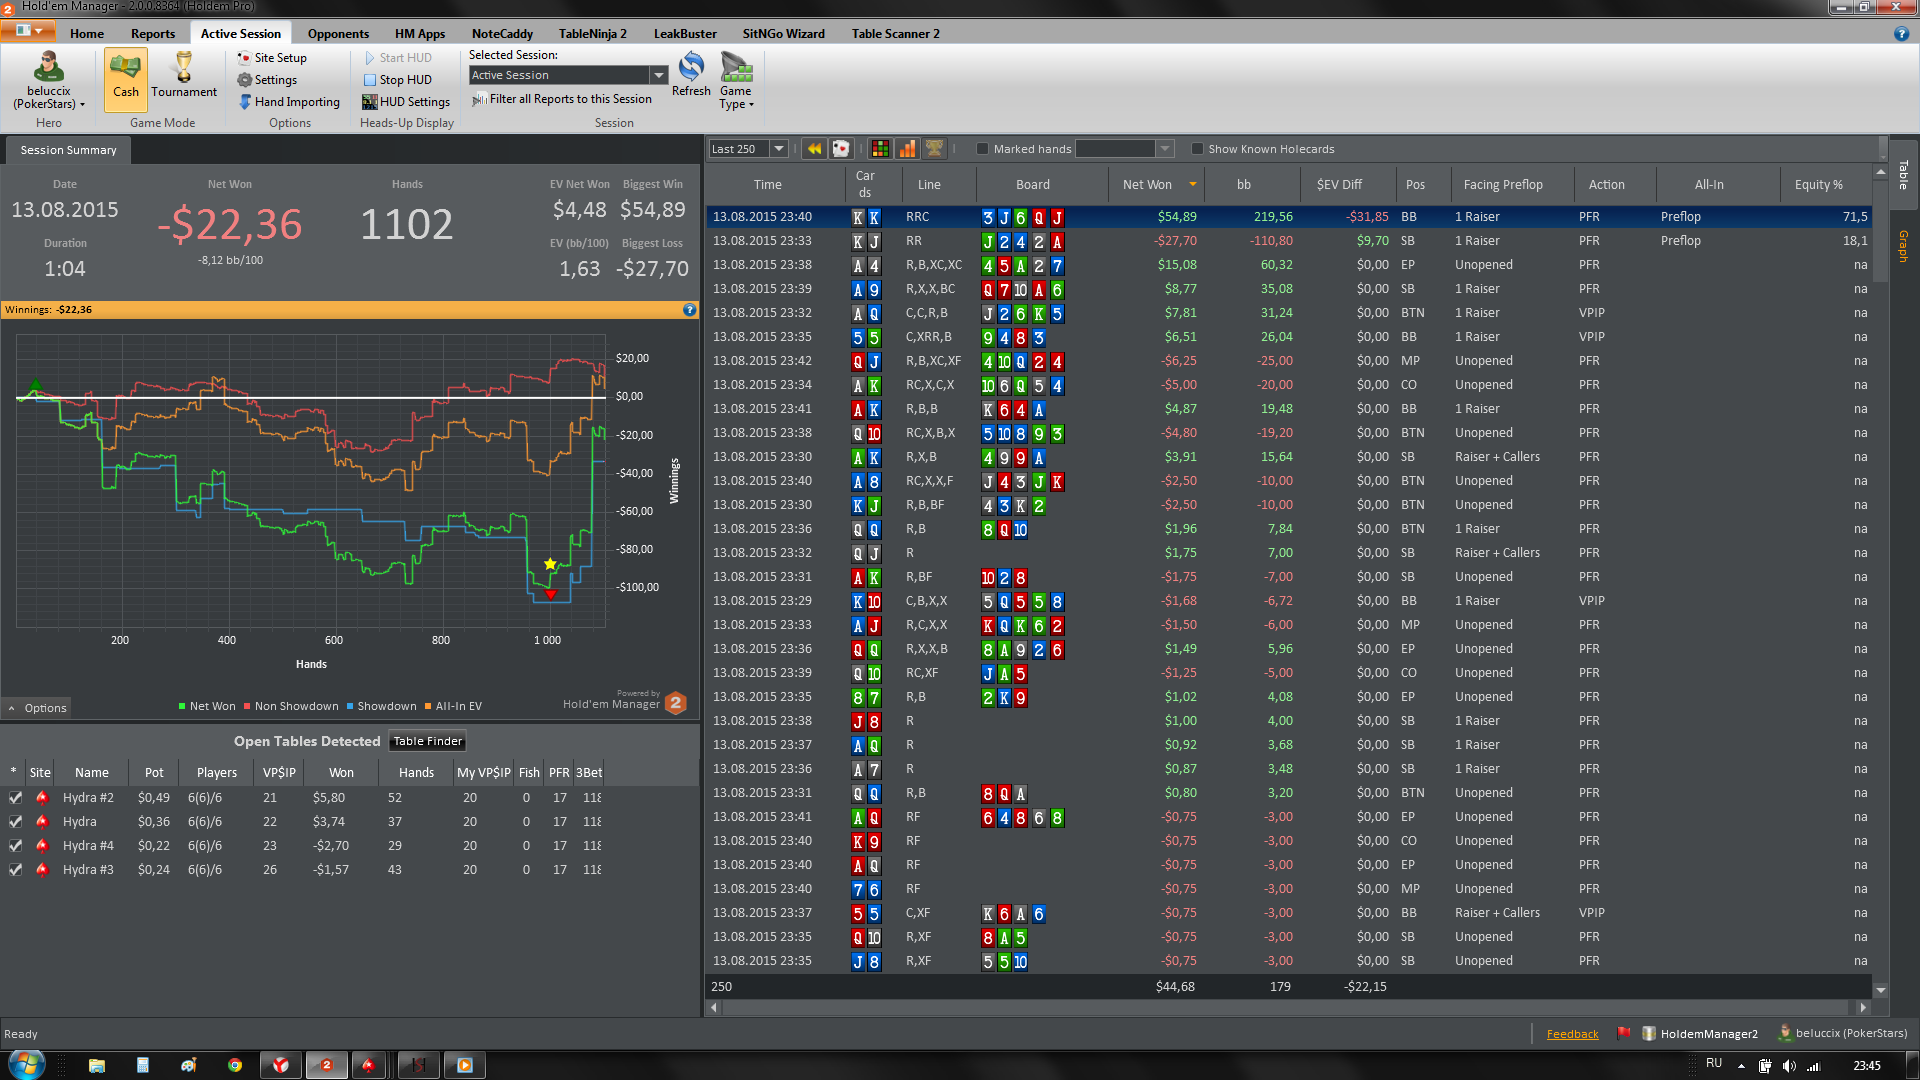Image resolution: width=1920 pixels, height=1080 pixels.
Task: Open the LeakBuster tab
Action: [685, 34]
